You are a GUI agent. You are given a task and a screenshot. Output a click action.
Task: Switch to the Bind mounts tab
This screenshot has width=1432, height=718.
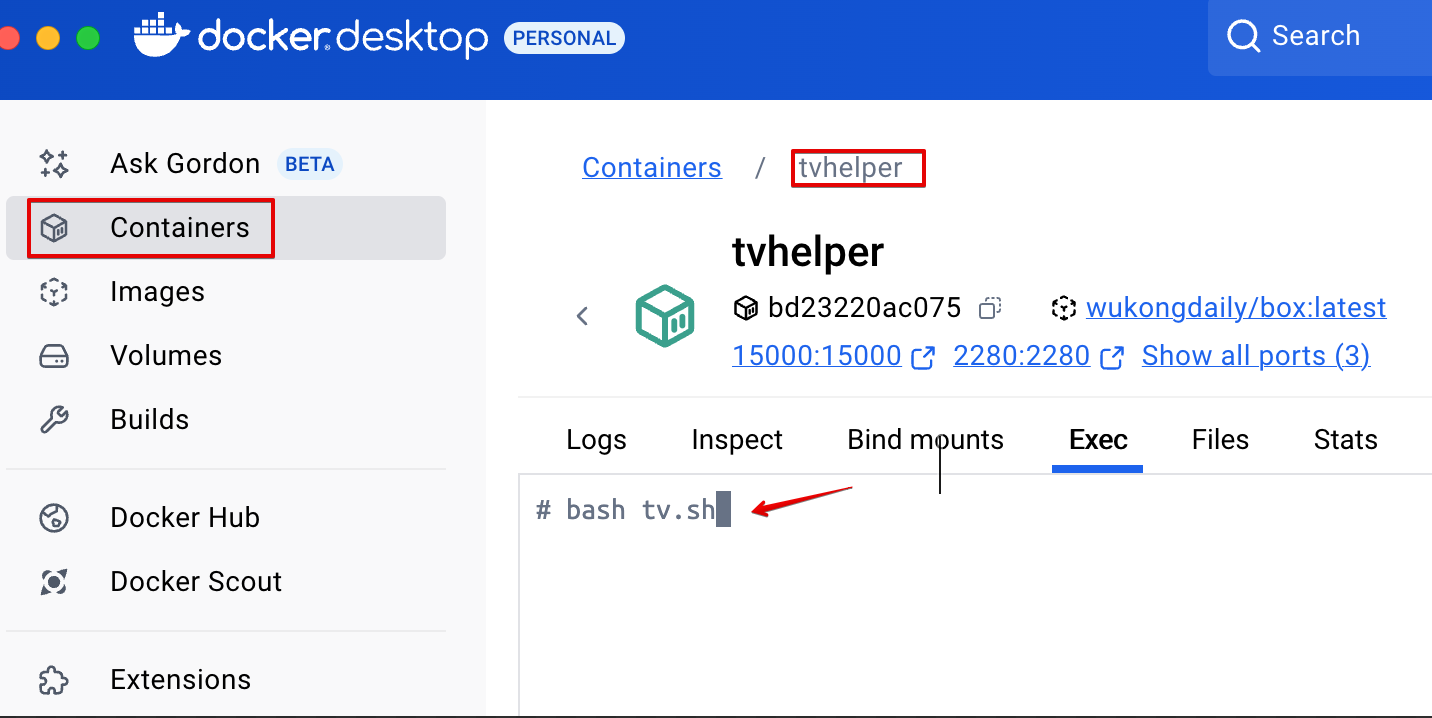click(925, 440)
